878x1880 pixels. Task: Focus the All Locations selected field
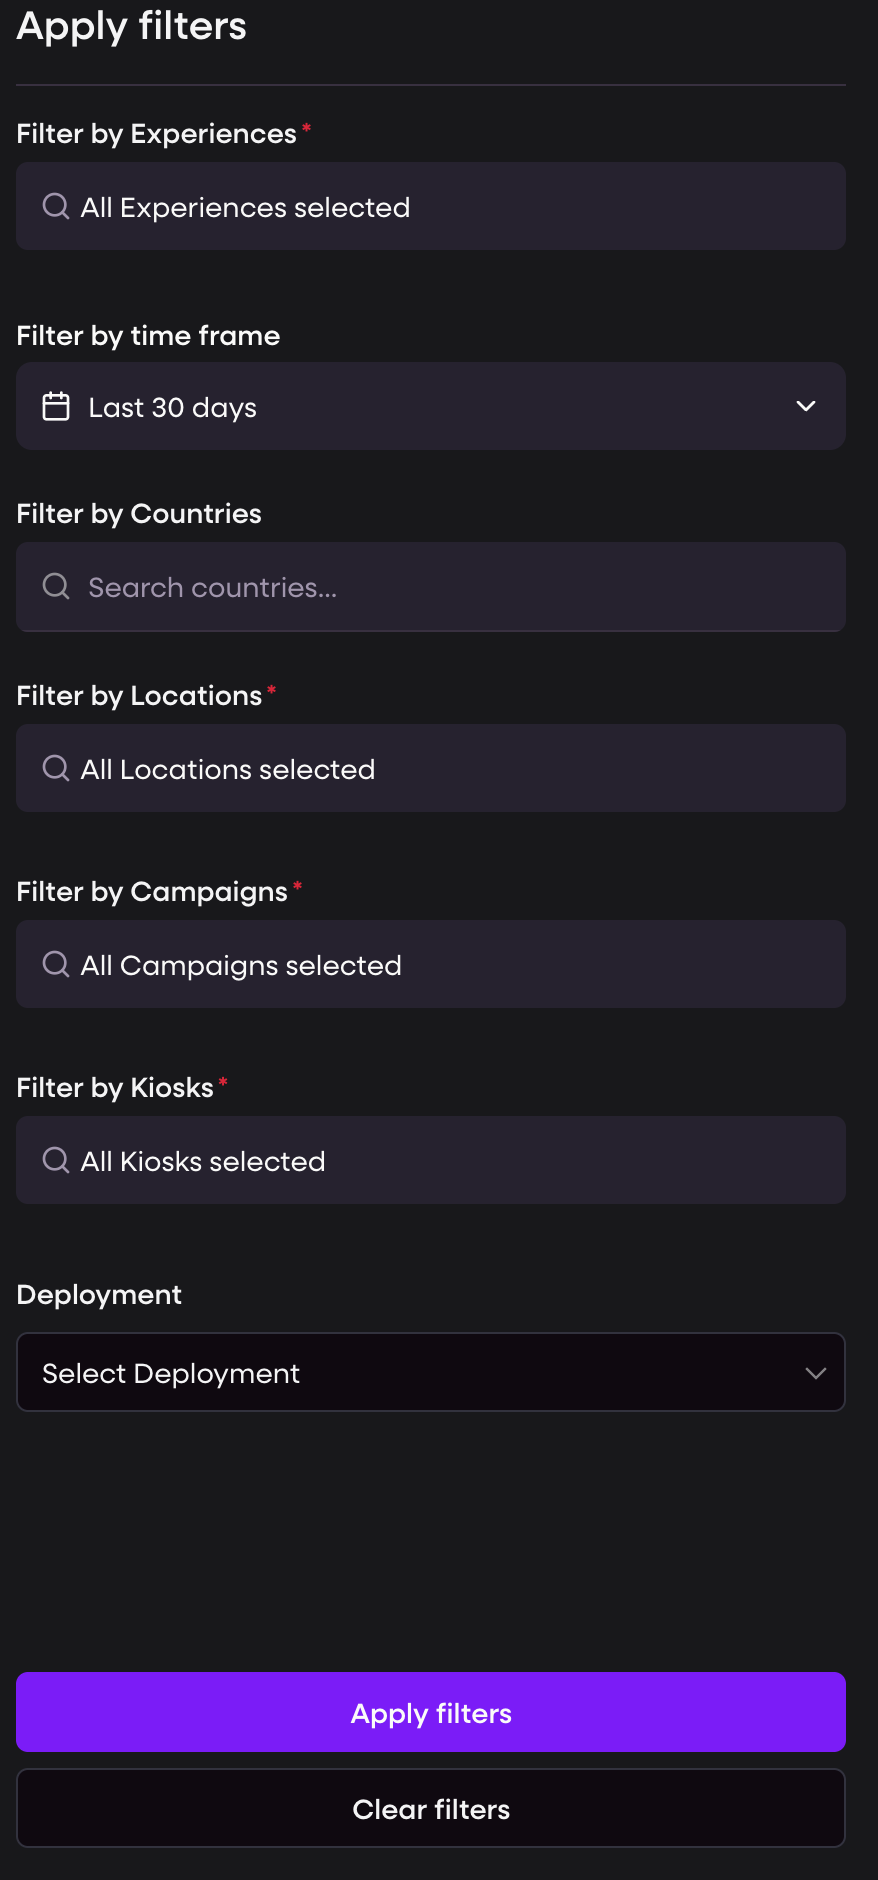[431, 768]
